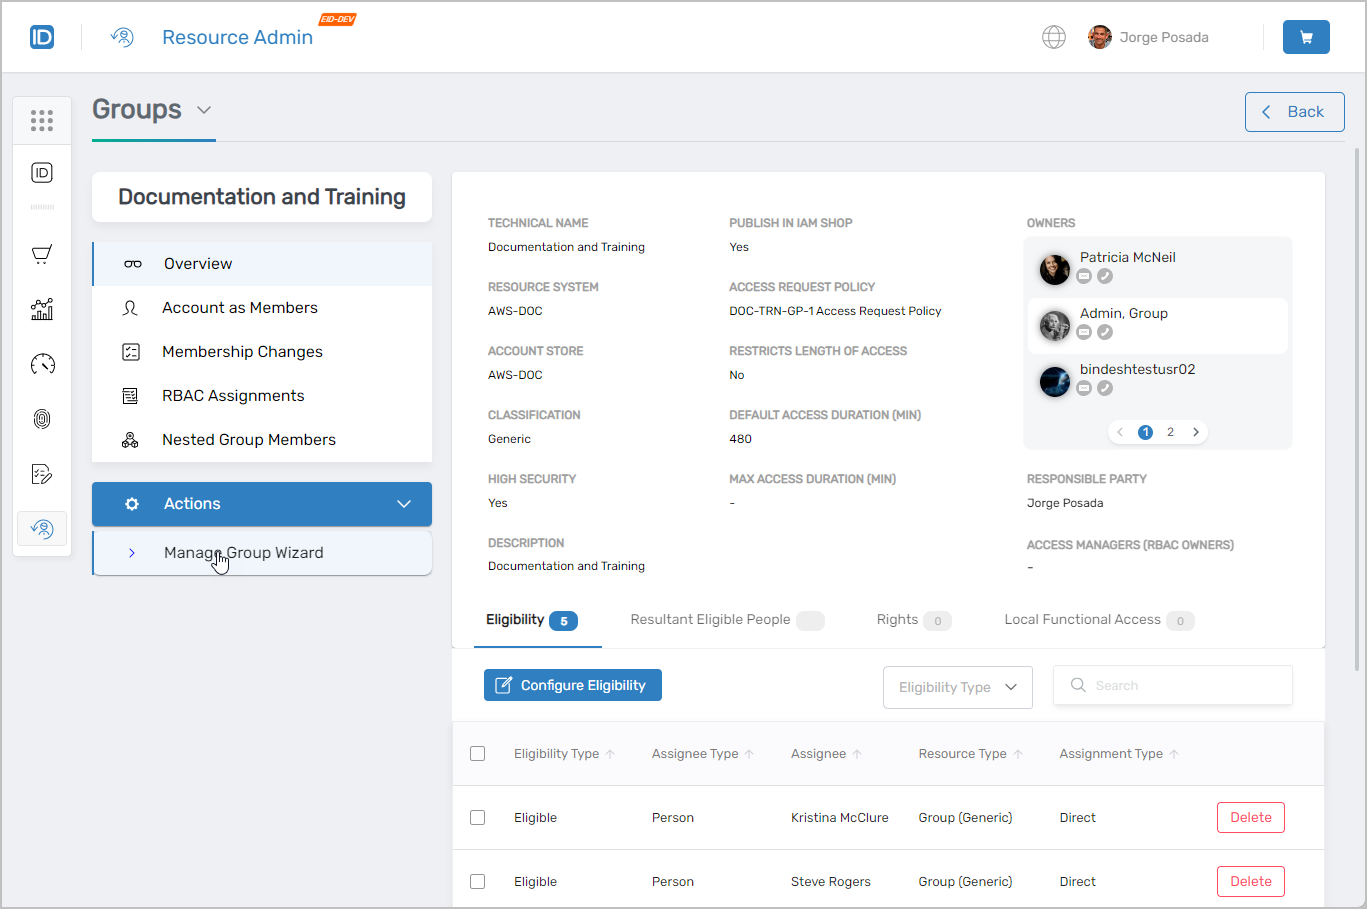Open the Membership Changes menu item
The height and width of the screenshot is (909, 1367).
(x=242, y=352)
